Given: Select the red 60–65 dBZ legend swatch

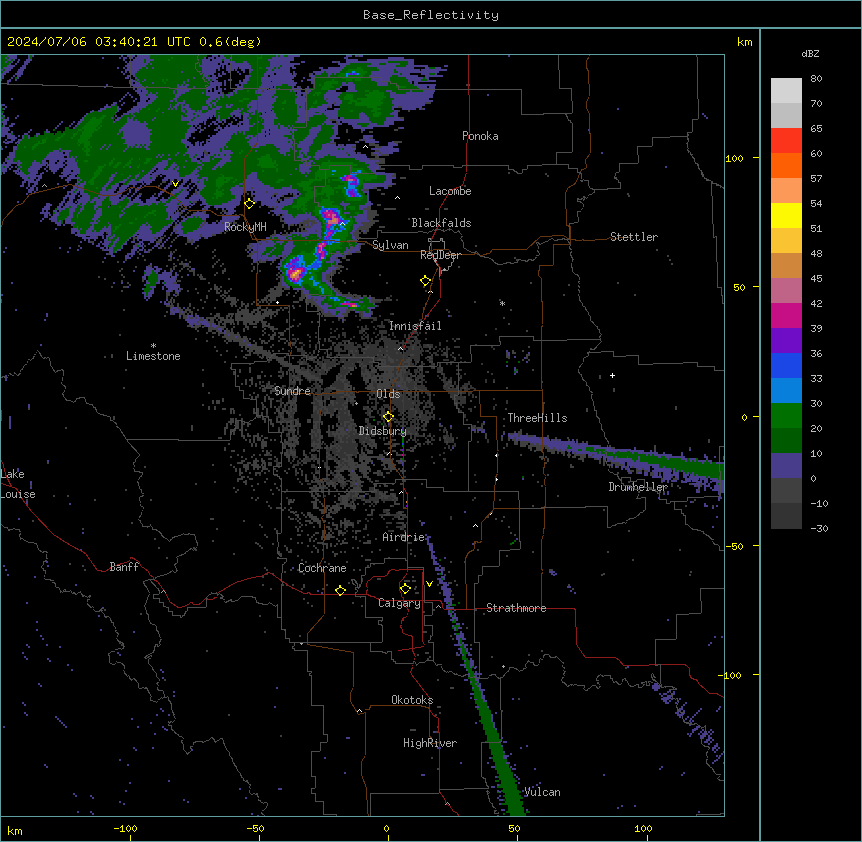Looking at the screenshot, I should tap(786, 141).
